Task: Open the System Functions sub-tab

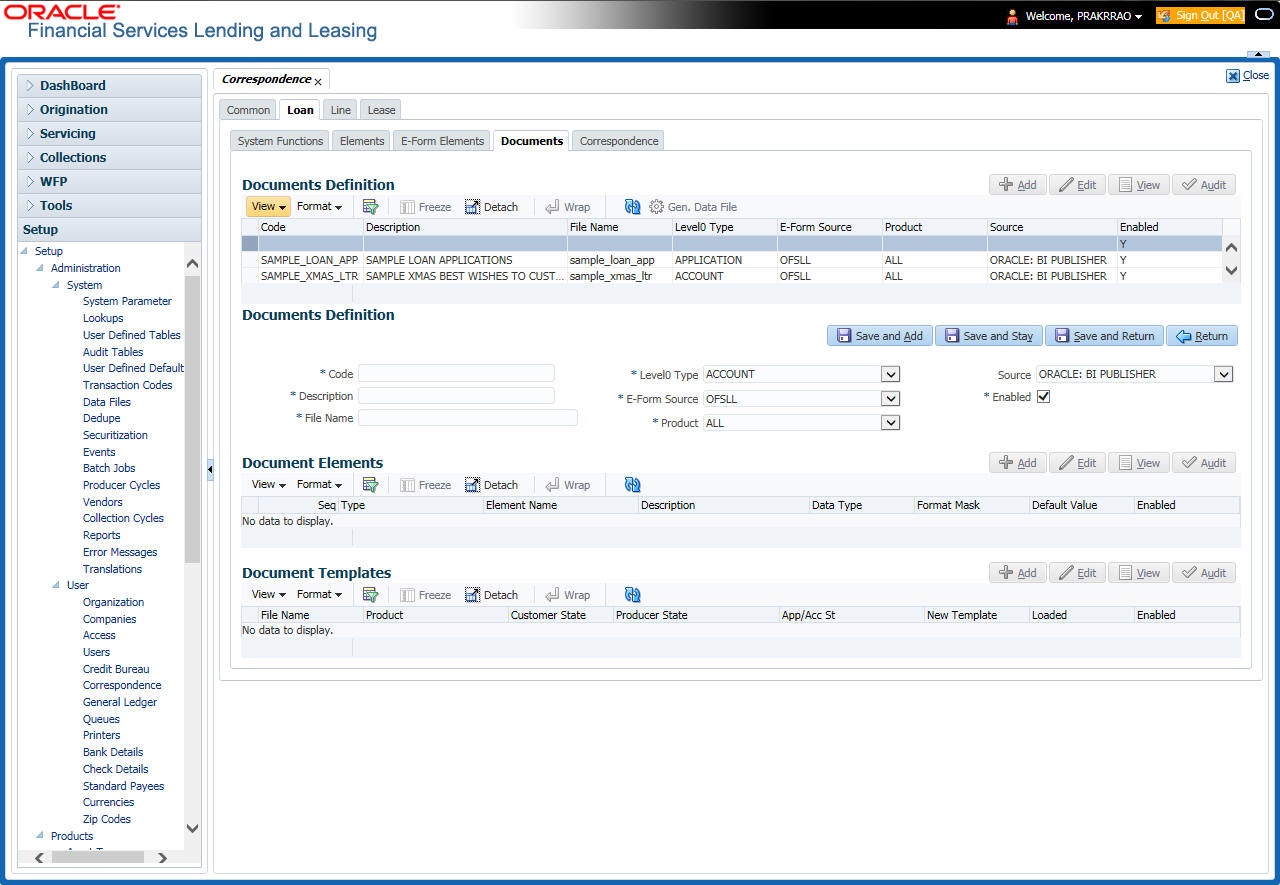Action: click(x=280, y=141)
